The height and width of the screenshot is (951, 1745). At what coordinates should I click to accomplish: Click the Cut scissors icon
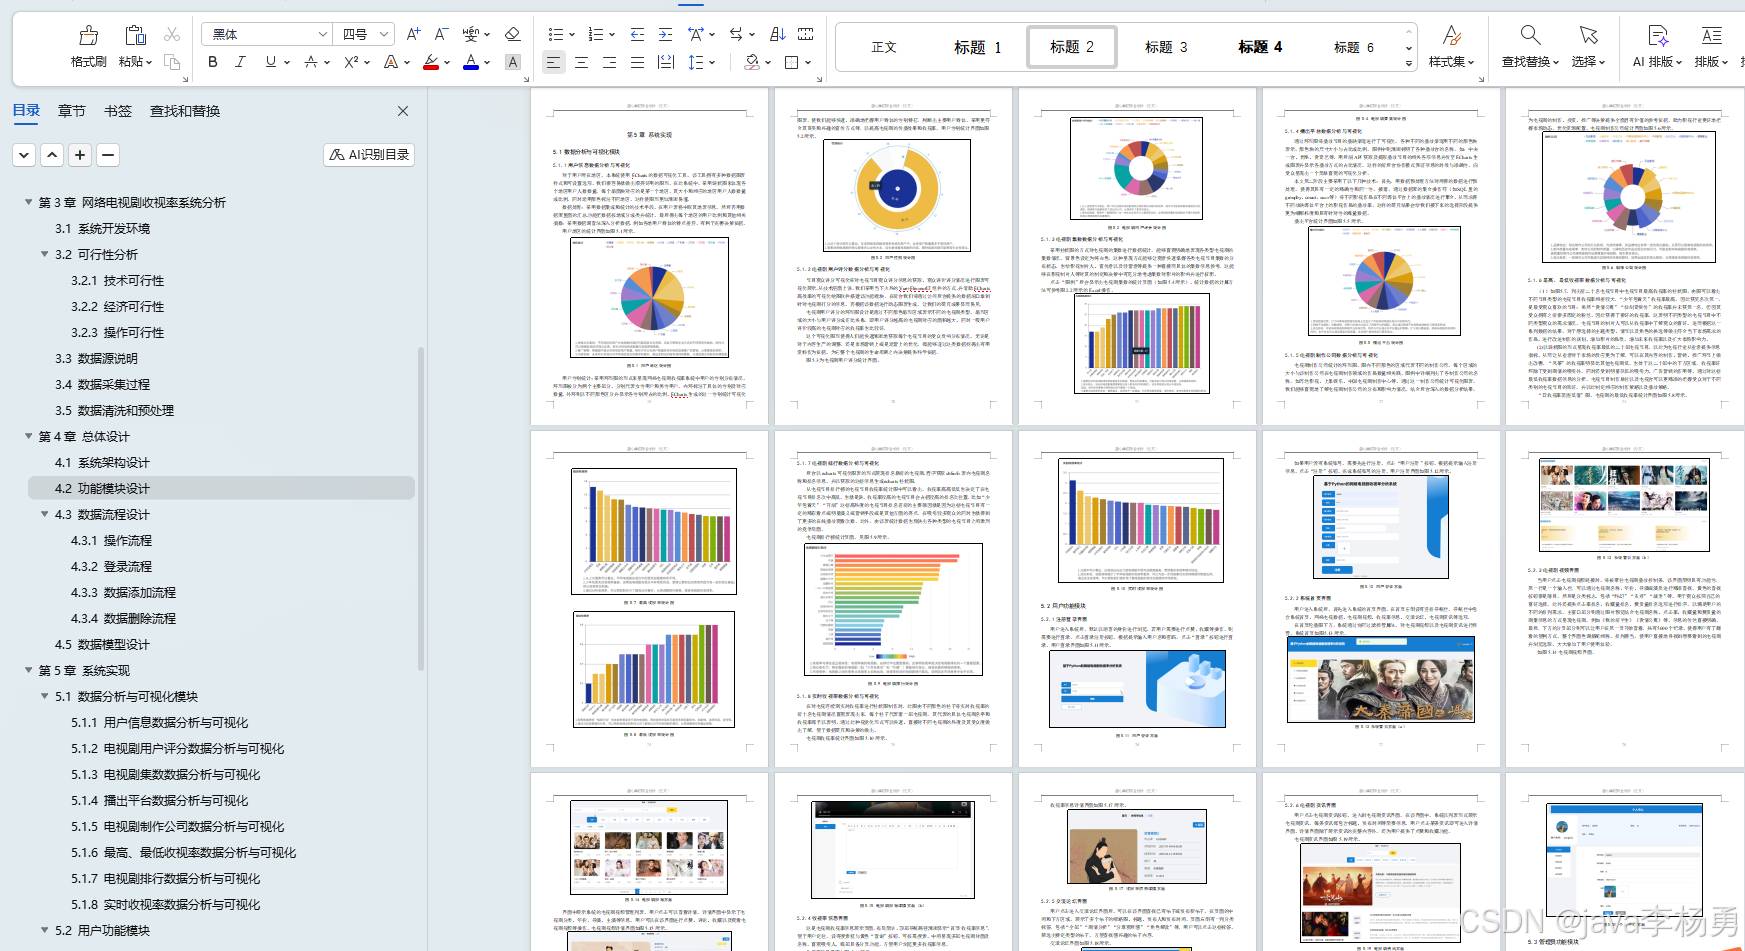pyautogui.click(x=172, y=35)
